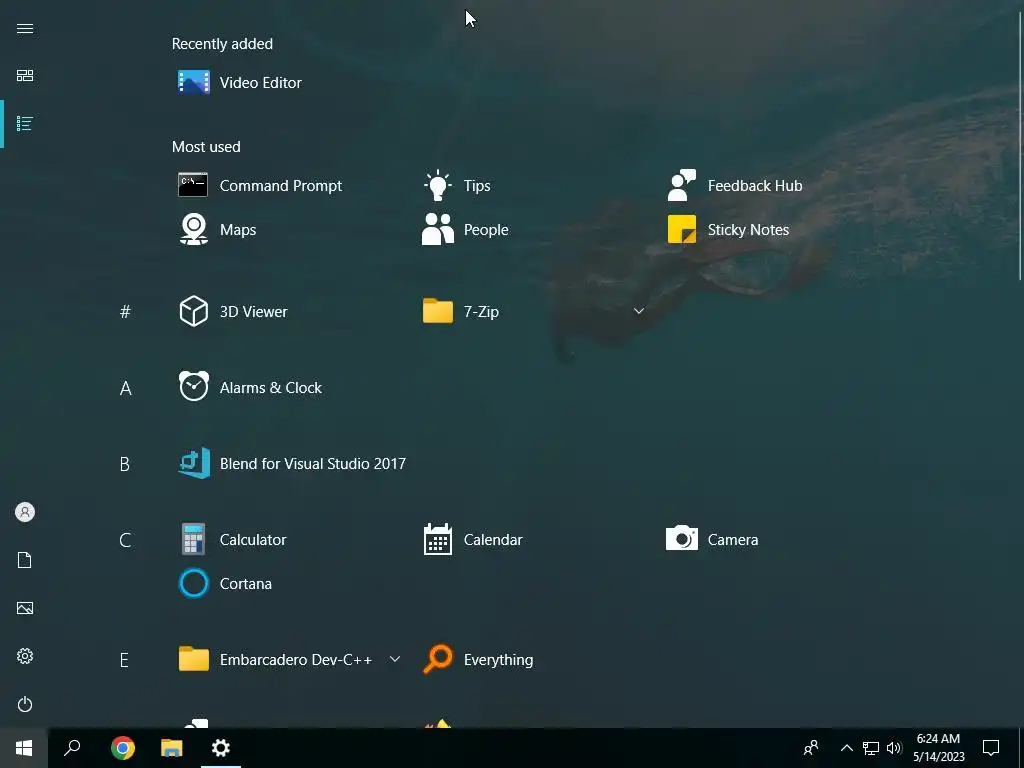The image size is (1024, 768).
Task: Open the Calendar app
Action: click(473, 540)
